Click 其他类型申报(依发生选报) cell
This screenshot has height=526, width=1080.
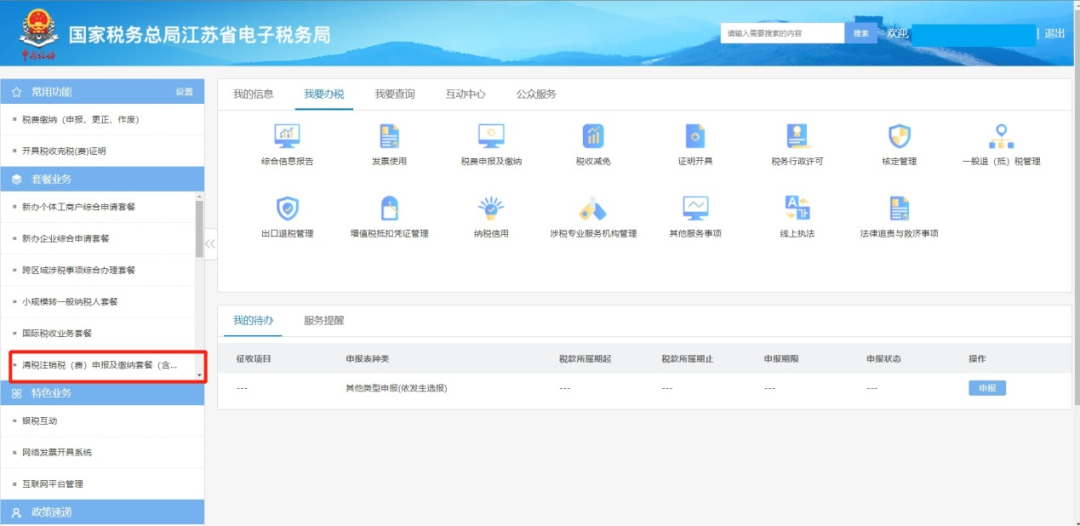[397, 388]
